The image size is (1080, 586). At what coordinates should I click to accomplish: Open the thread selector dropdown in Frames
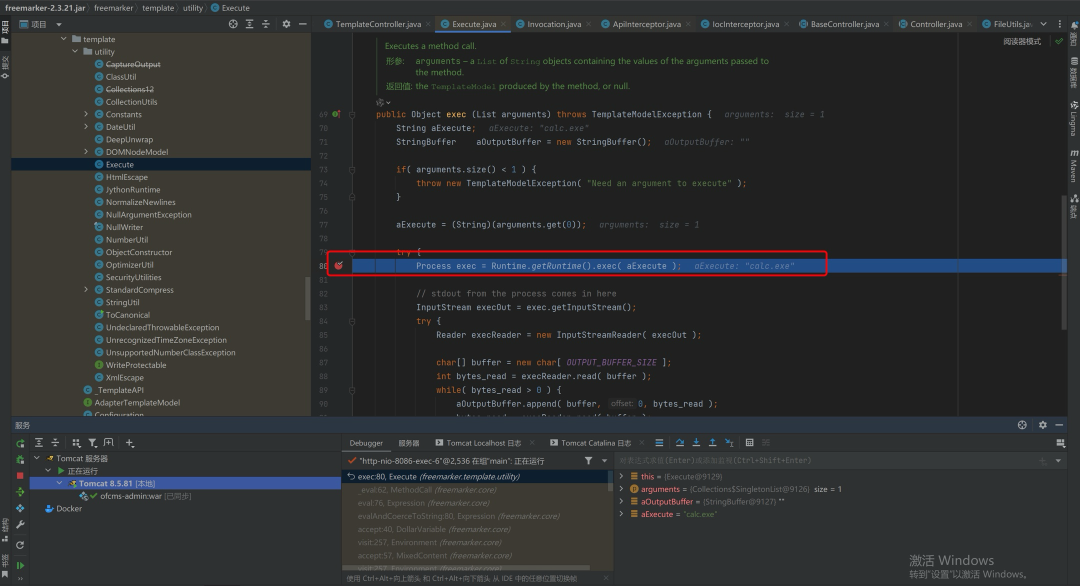click(604, 461)
